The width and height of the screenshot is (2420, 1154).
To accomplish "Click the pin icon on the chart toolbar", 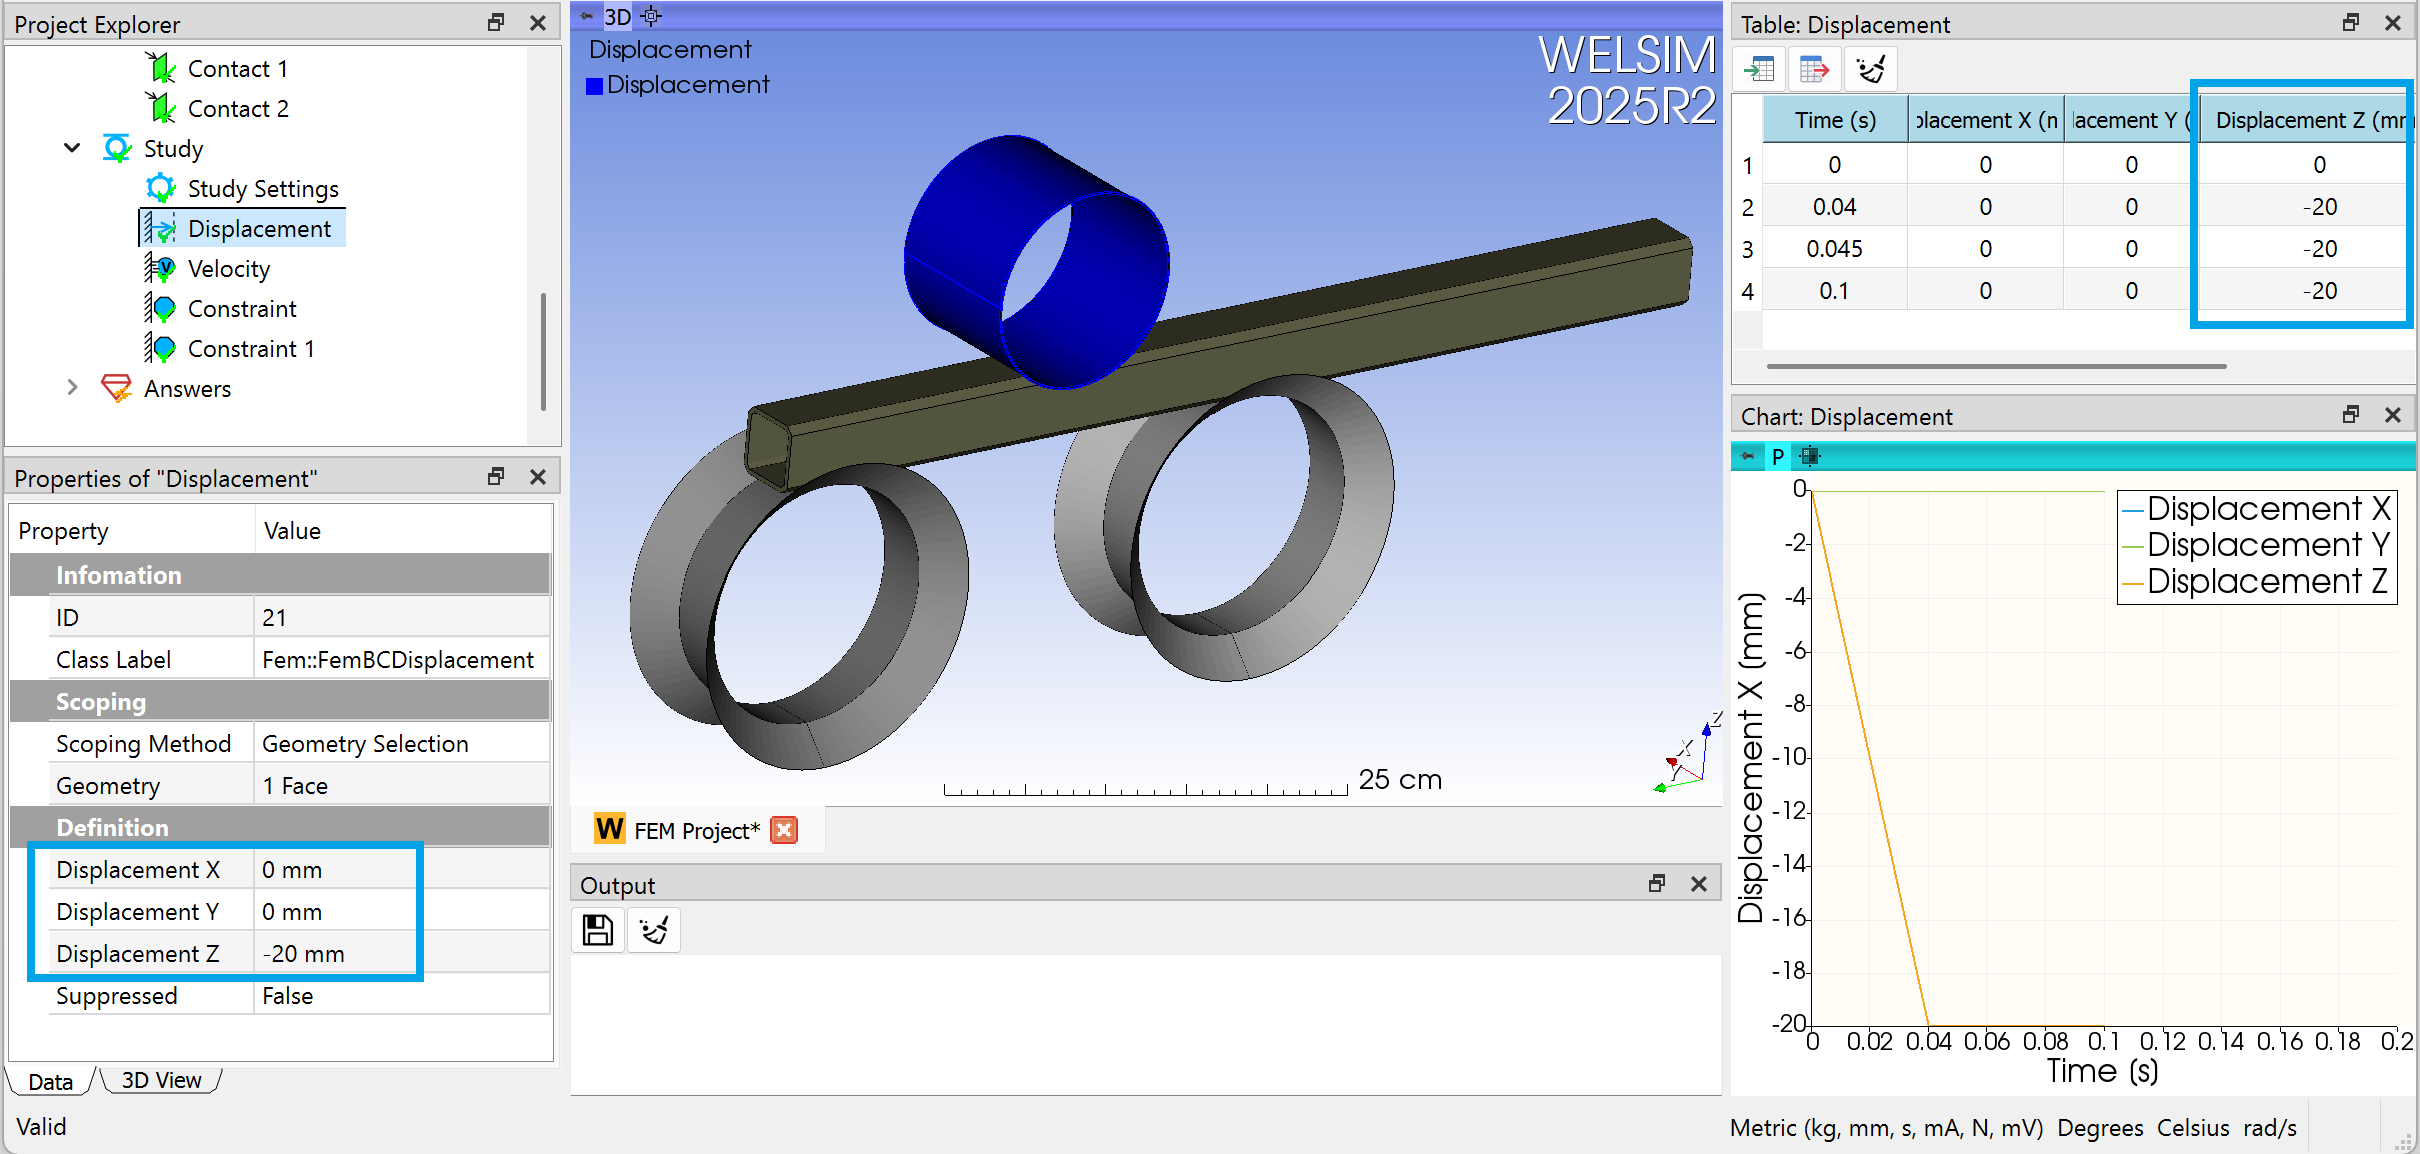I will [x=1747, y=457].
